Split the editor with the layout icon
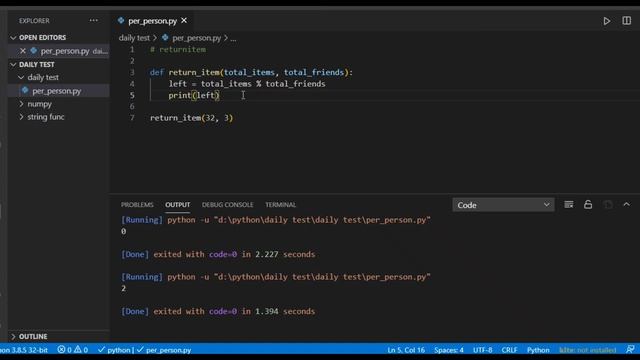 (627, 21)
